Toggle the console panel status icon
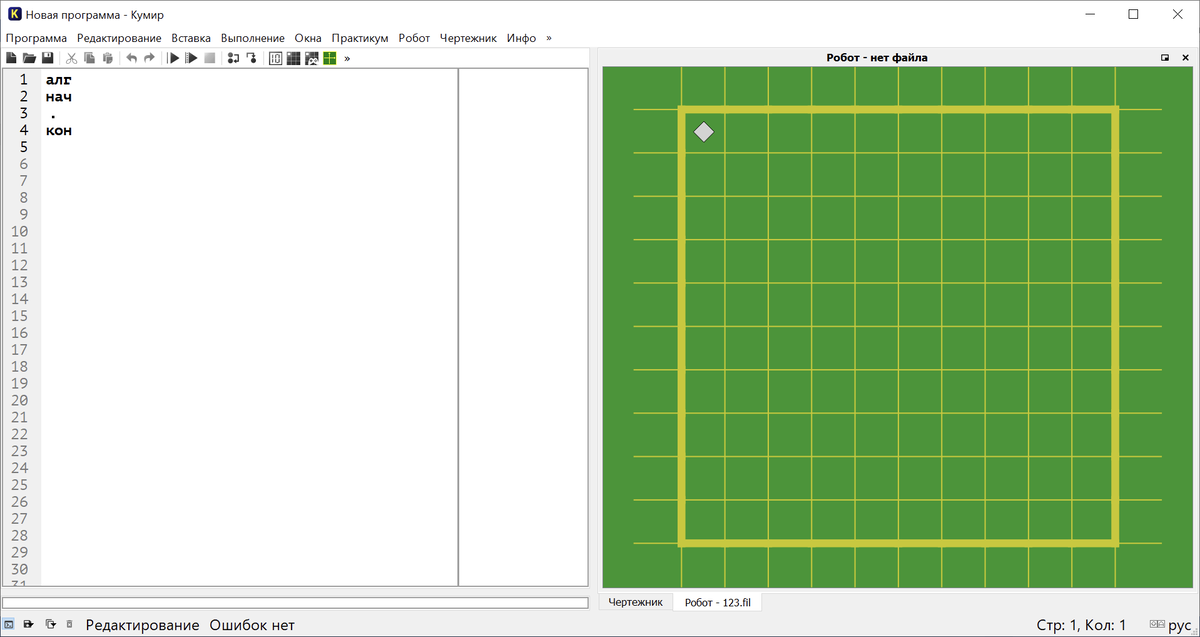This screenshot has width=1200, height=637. pyautogui.click(x=9, y=625)
